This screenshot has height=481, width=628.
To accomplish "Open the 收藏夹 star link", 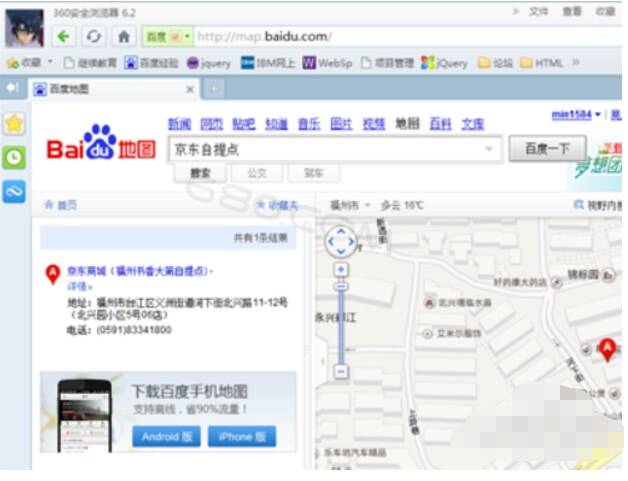I will click(278, 205).
